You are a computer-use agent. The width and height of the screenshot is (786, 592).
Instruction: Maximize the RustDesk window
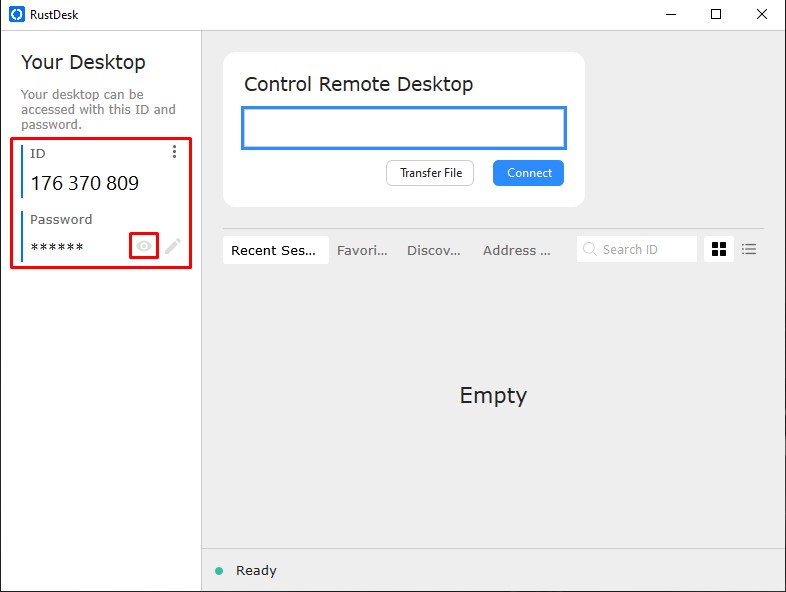pos(716,14)
